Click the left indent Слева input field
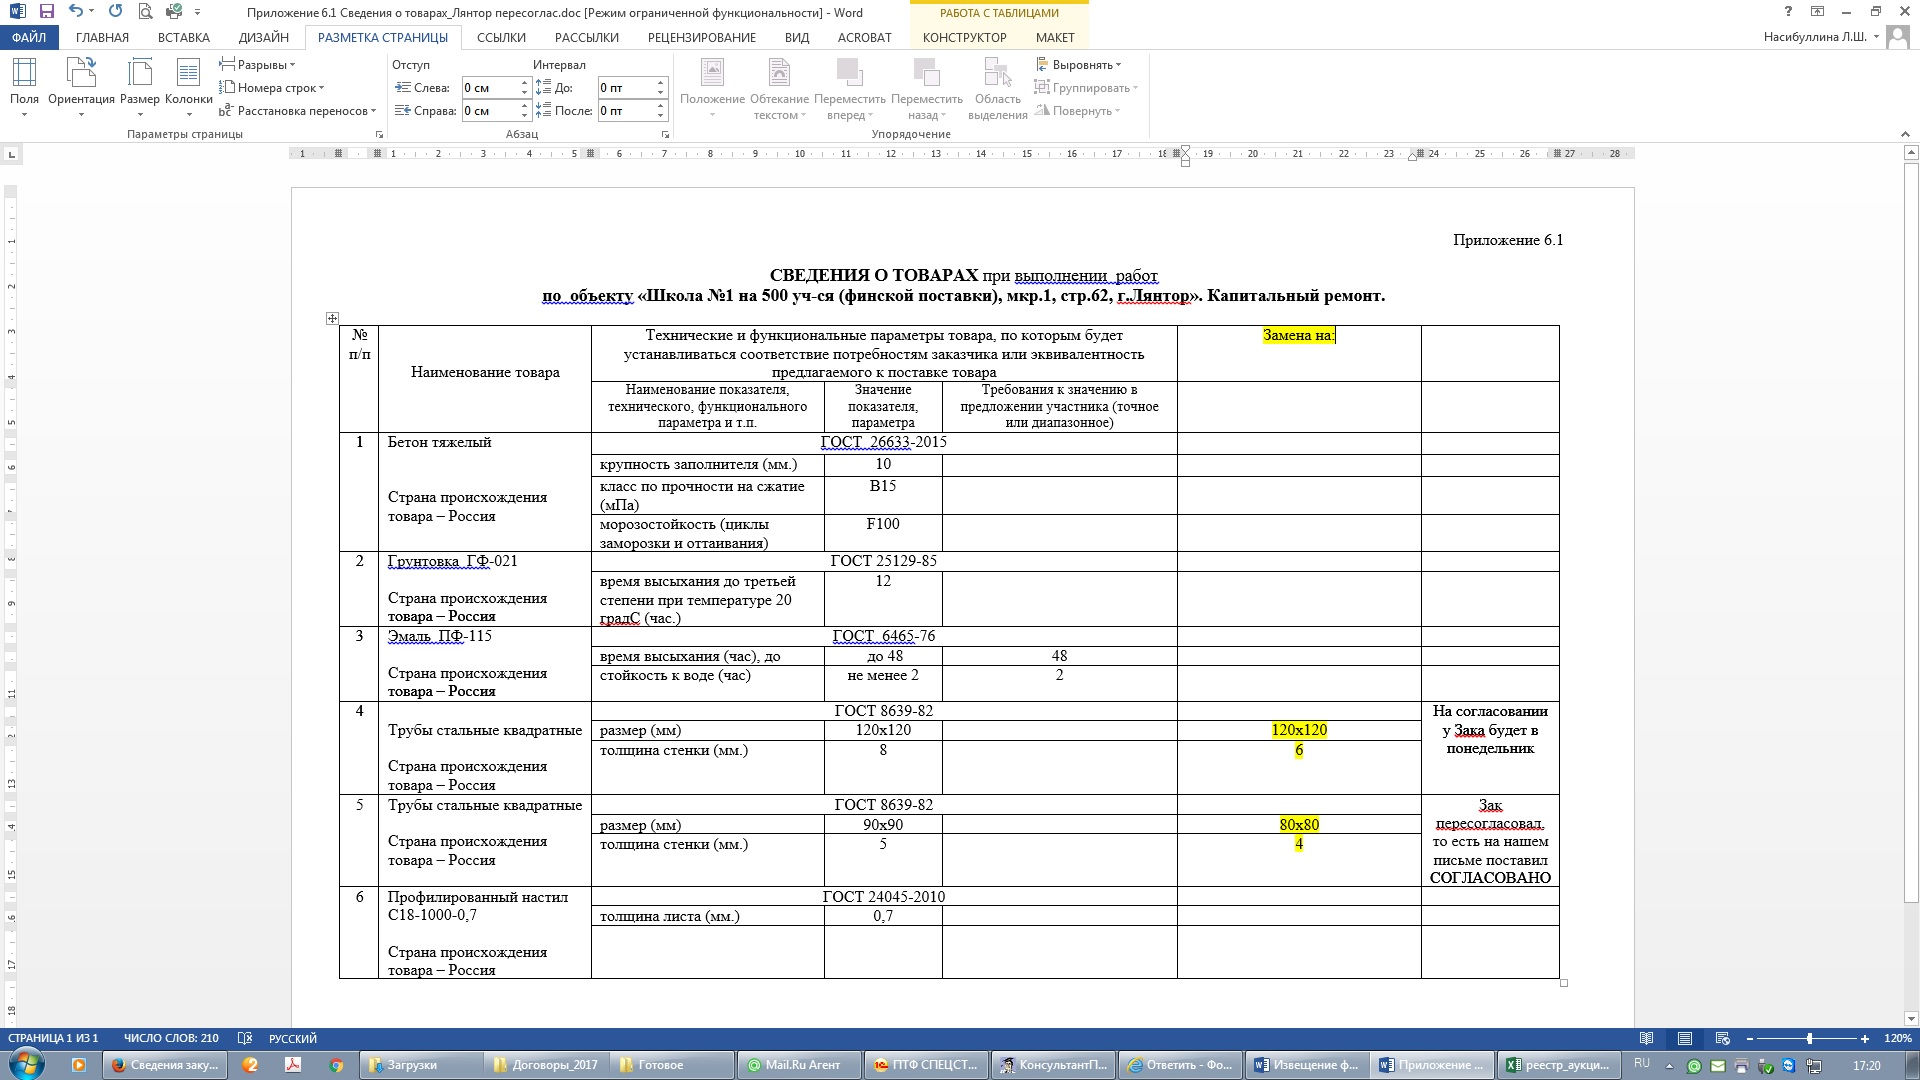The width and height of the screenshot is (1920, 1080). (489, 88)
